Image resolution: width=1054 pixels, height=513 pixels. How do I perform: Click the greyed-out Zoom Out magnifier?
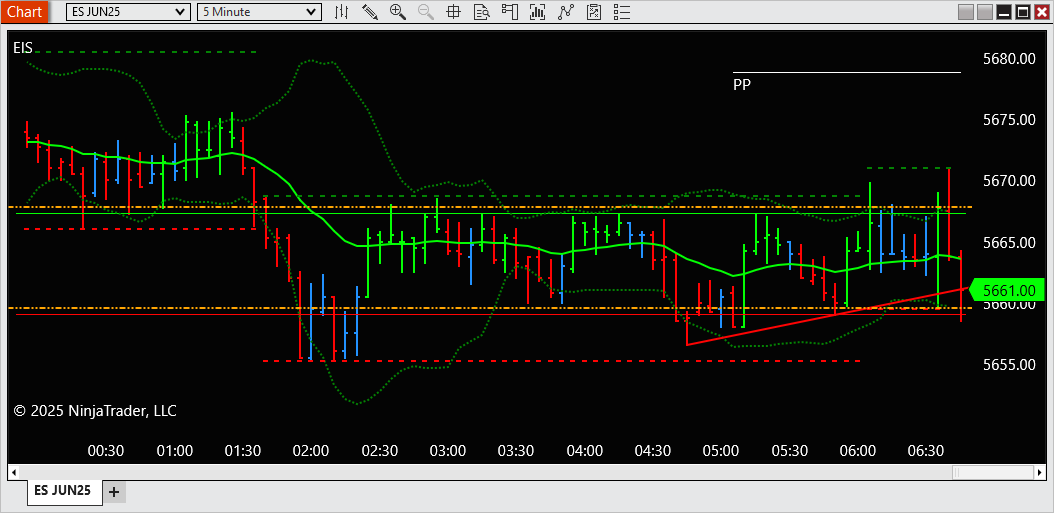tap(425, 11)
